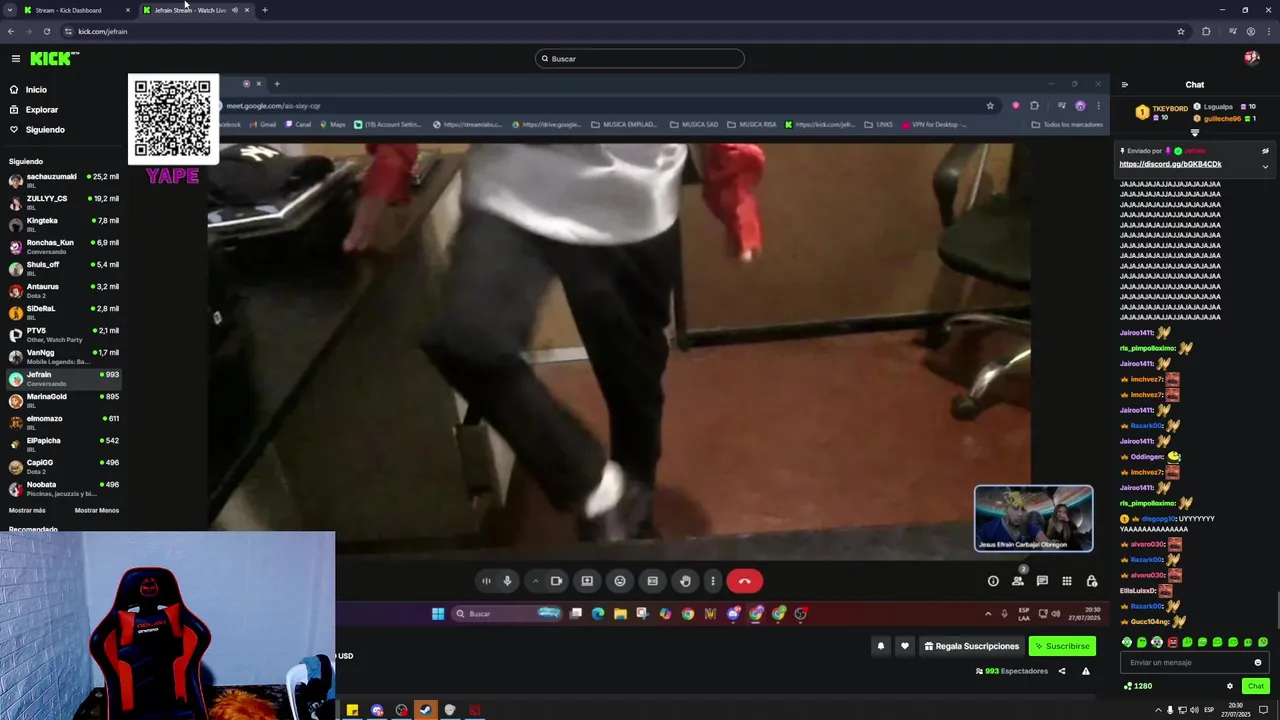The height and width of the screenshot is (720, 1280).
Task: Open the pinned discord.gg link
Action: point(1170,164)
